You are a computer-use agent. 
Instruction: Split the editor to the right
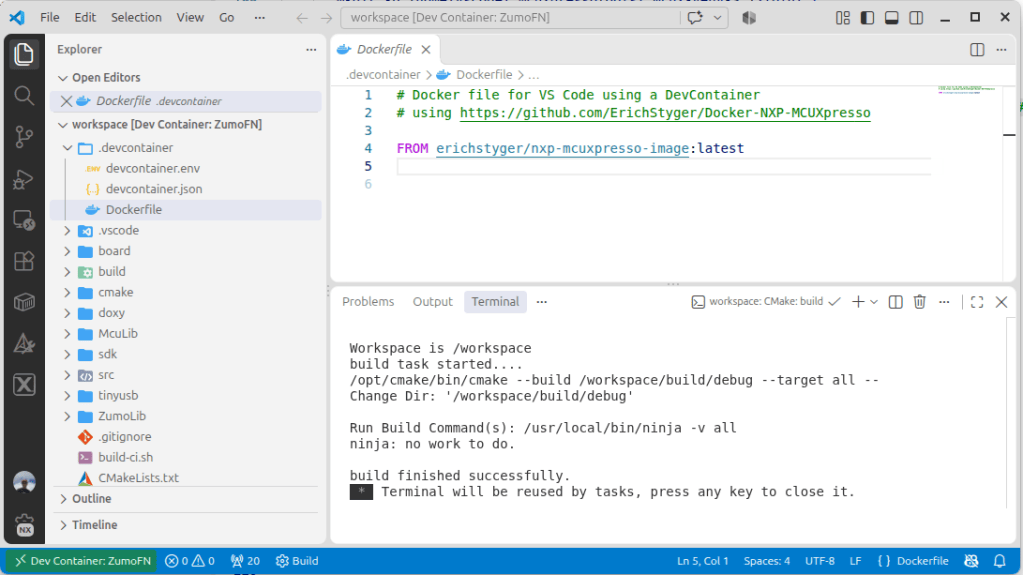click(x=977, y=50)
